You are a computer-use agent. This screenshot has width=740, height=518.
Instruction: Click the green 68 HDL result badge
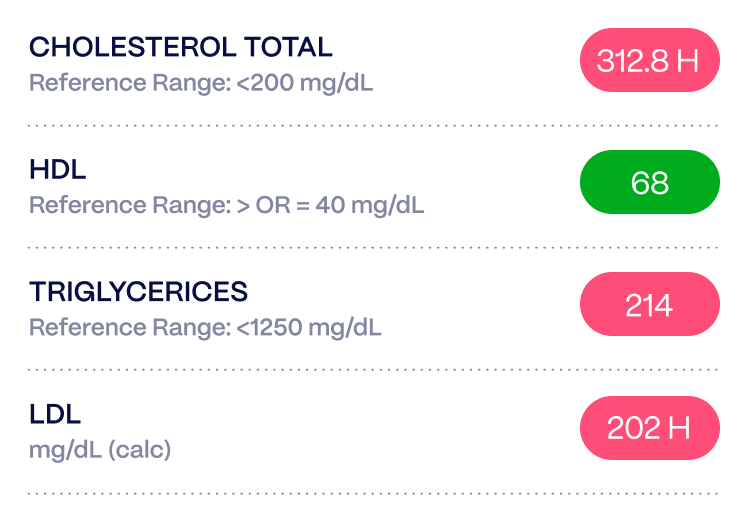point(649,183)
